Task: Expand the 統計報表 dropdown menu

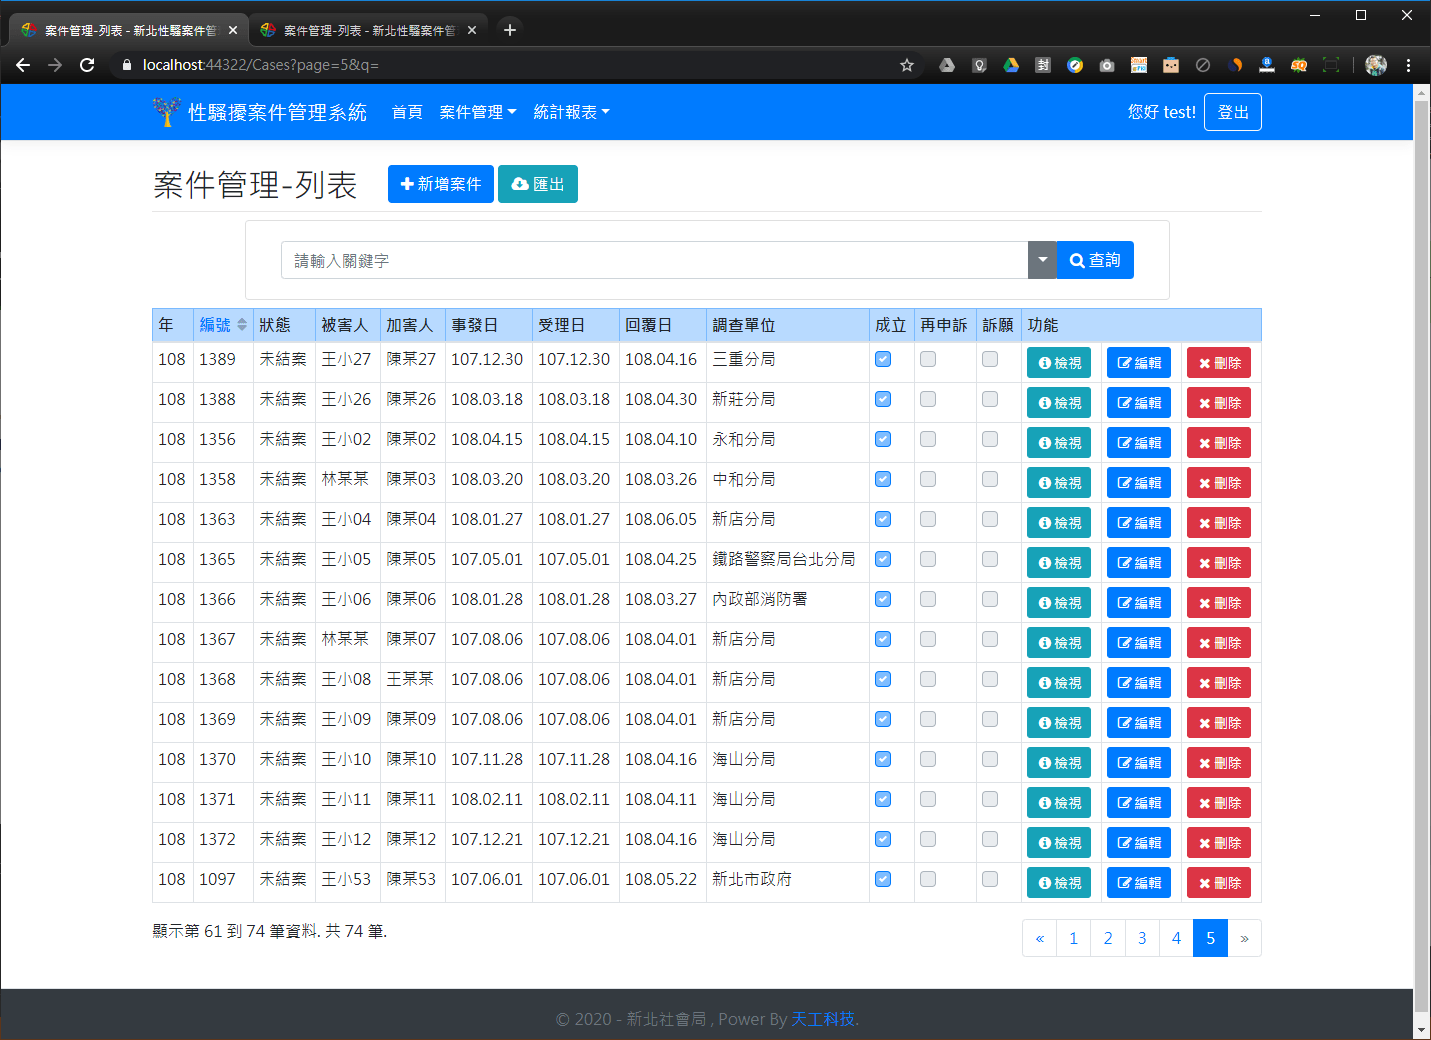Action: pos(571,112)
